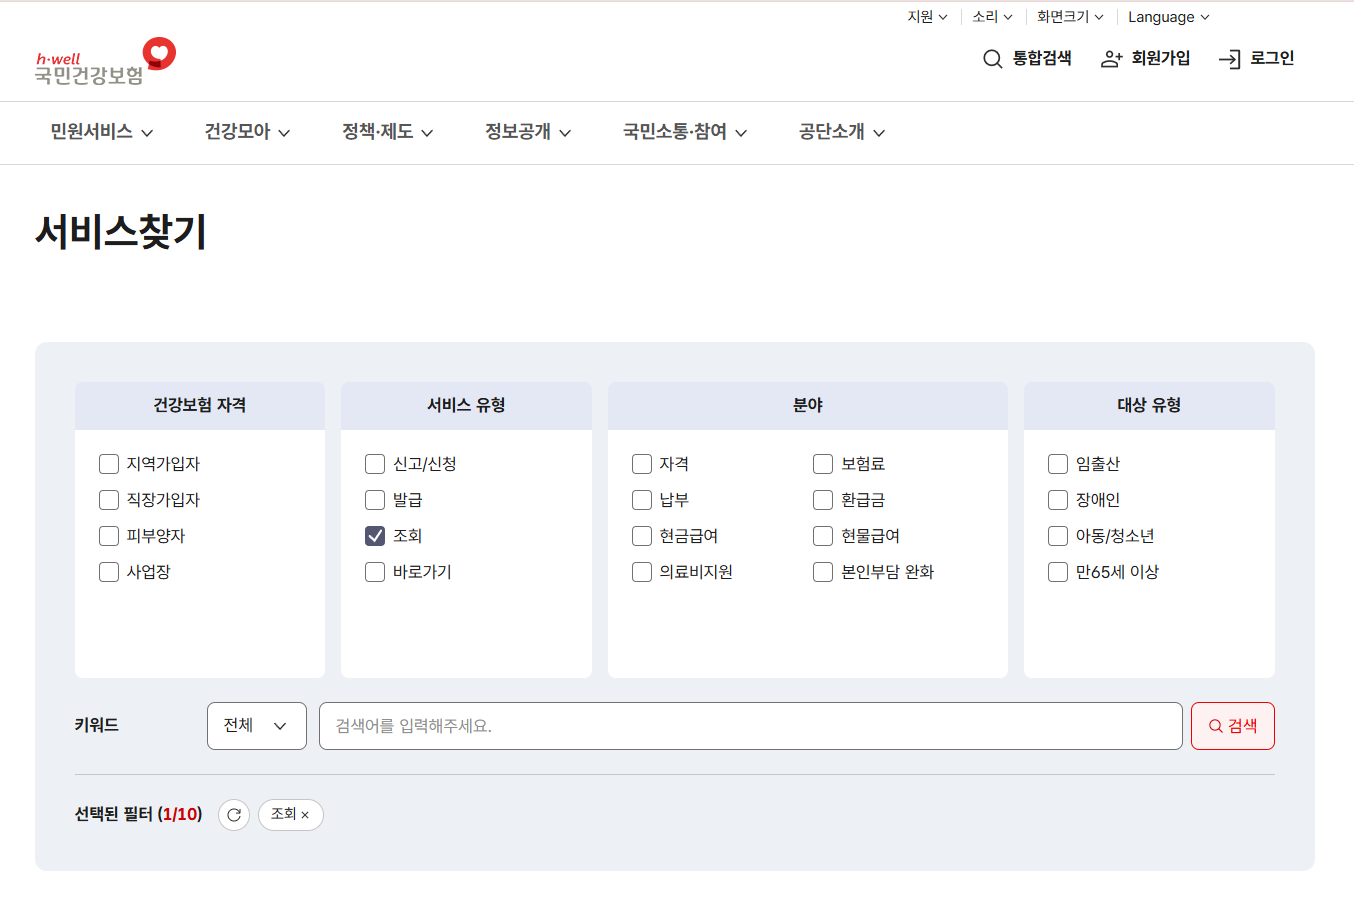This screenshot has width=1354, height=899.
Task: Click the 공단소개 dropdown arrow icon
Action: 879,133
